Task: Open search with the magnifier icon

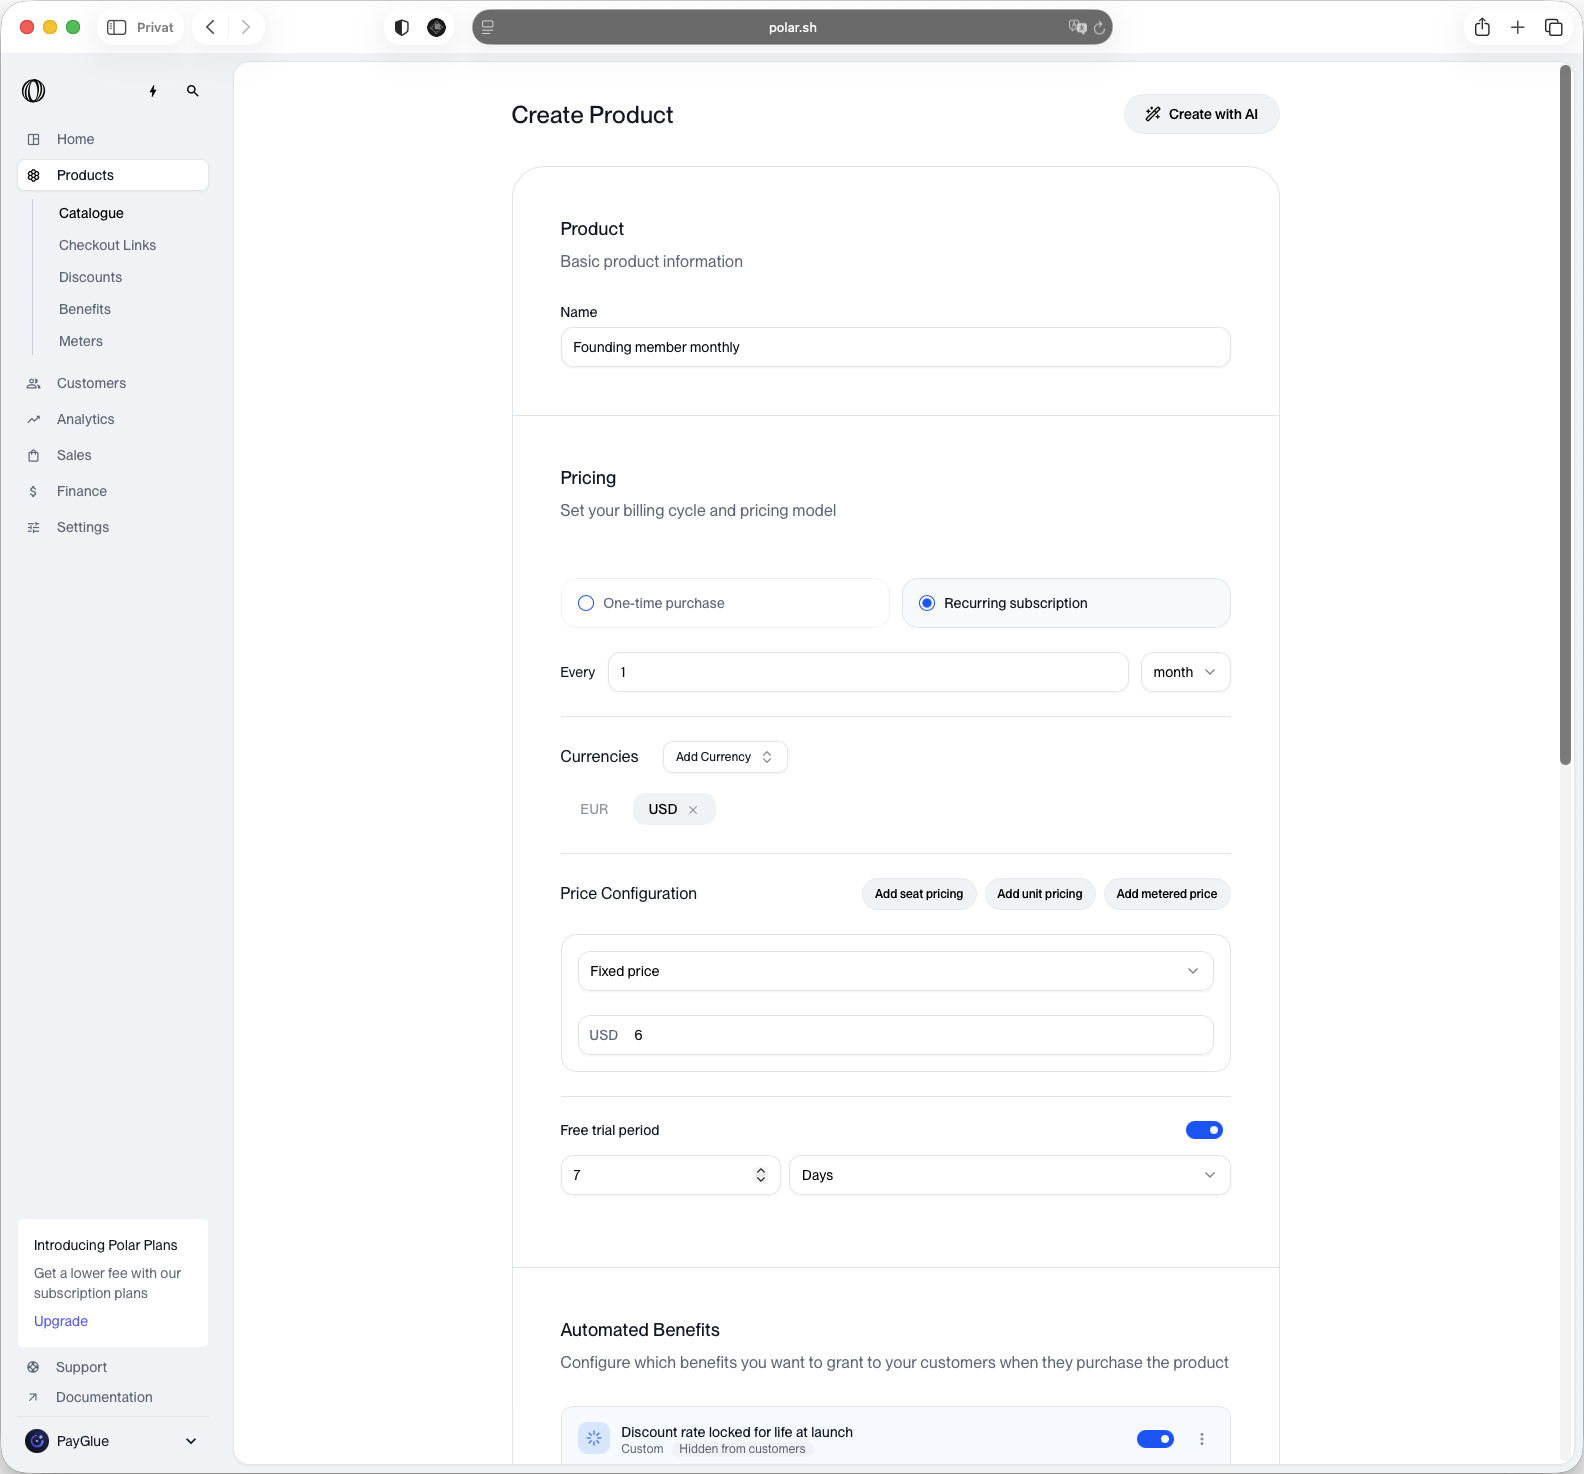Action: pos(193,91)
